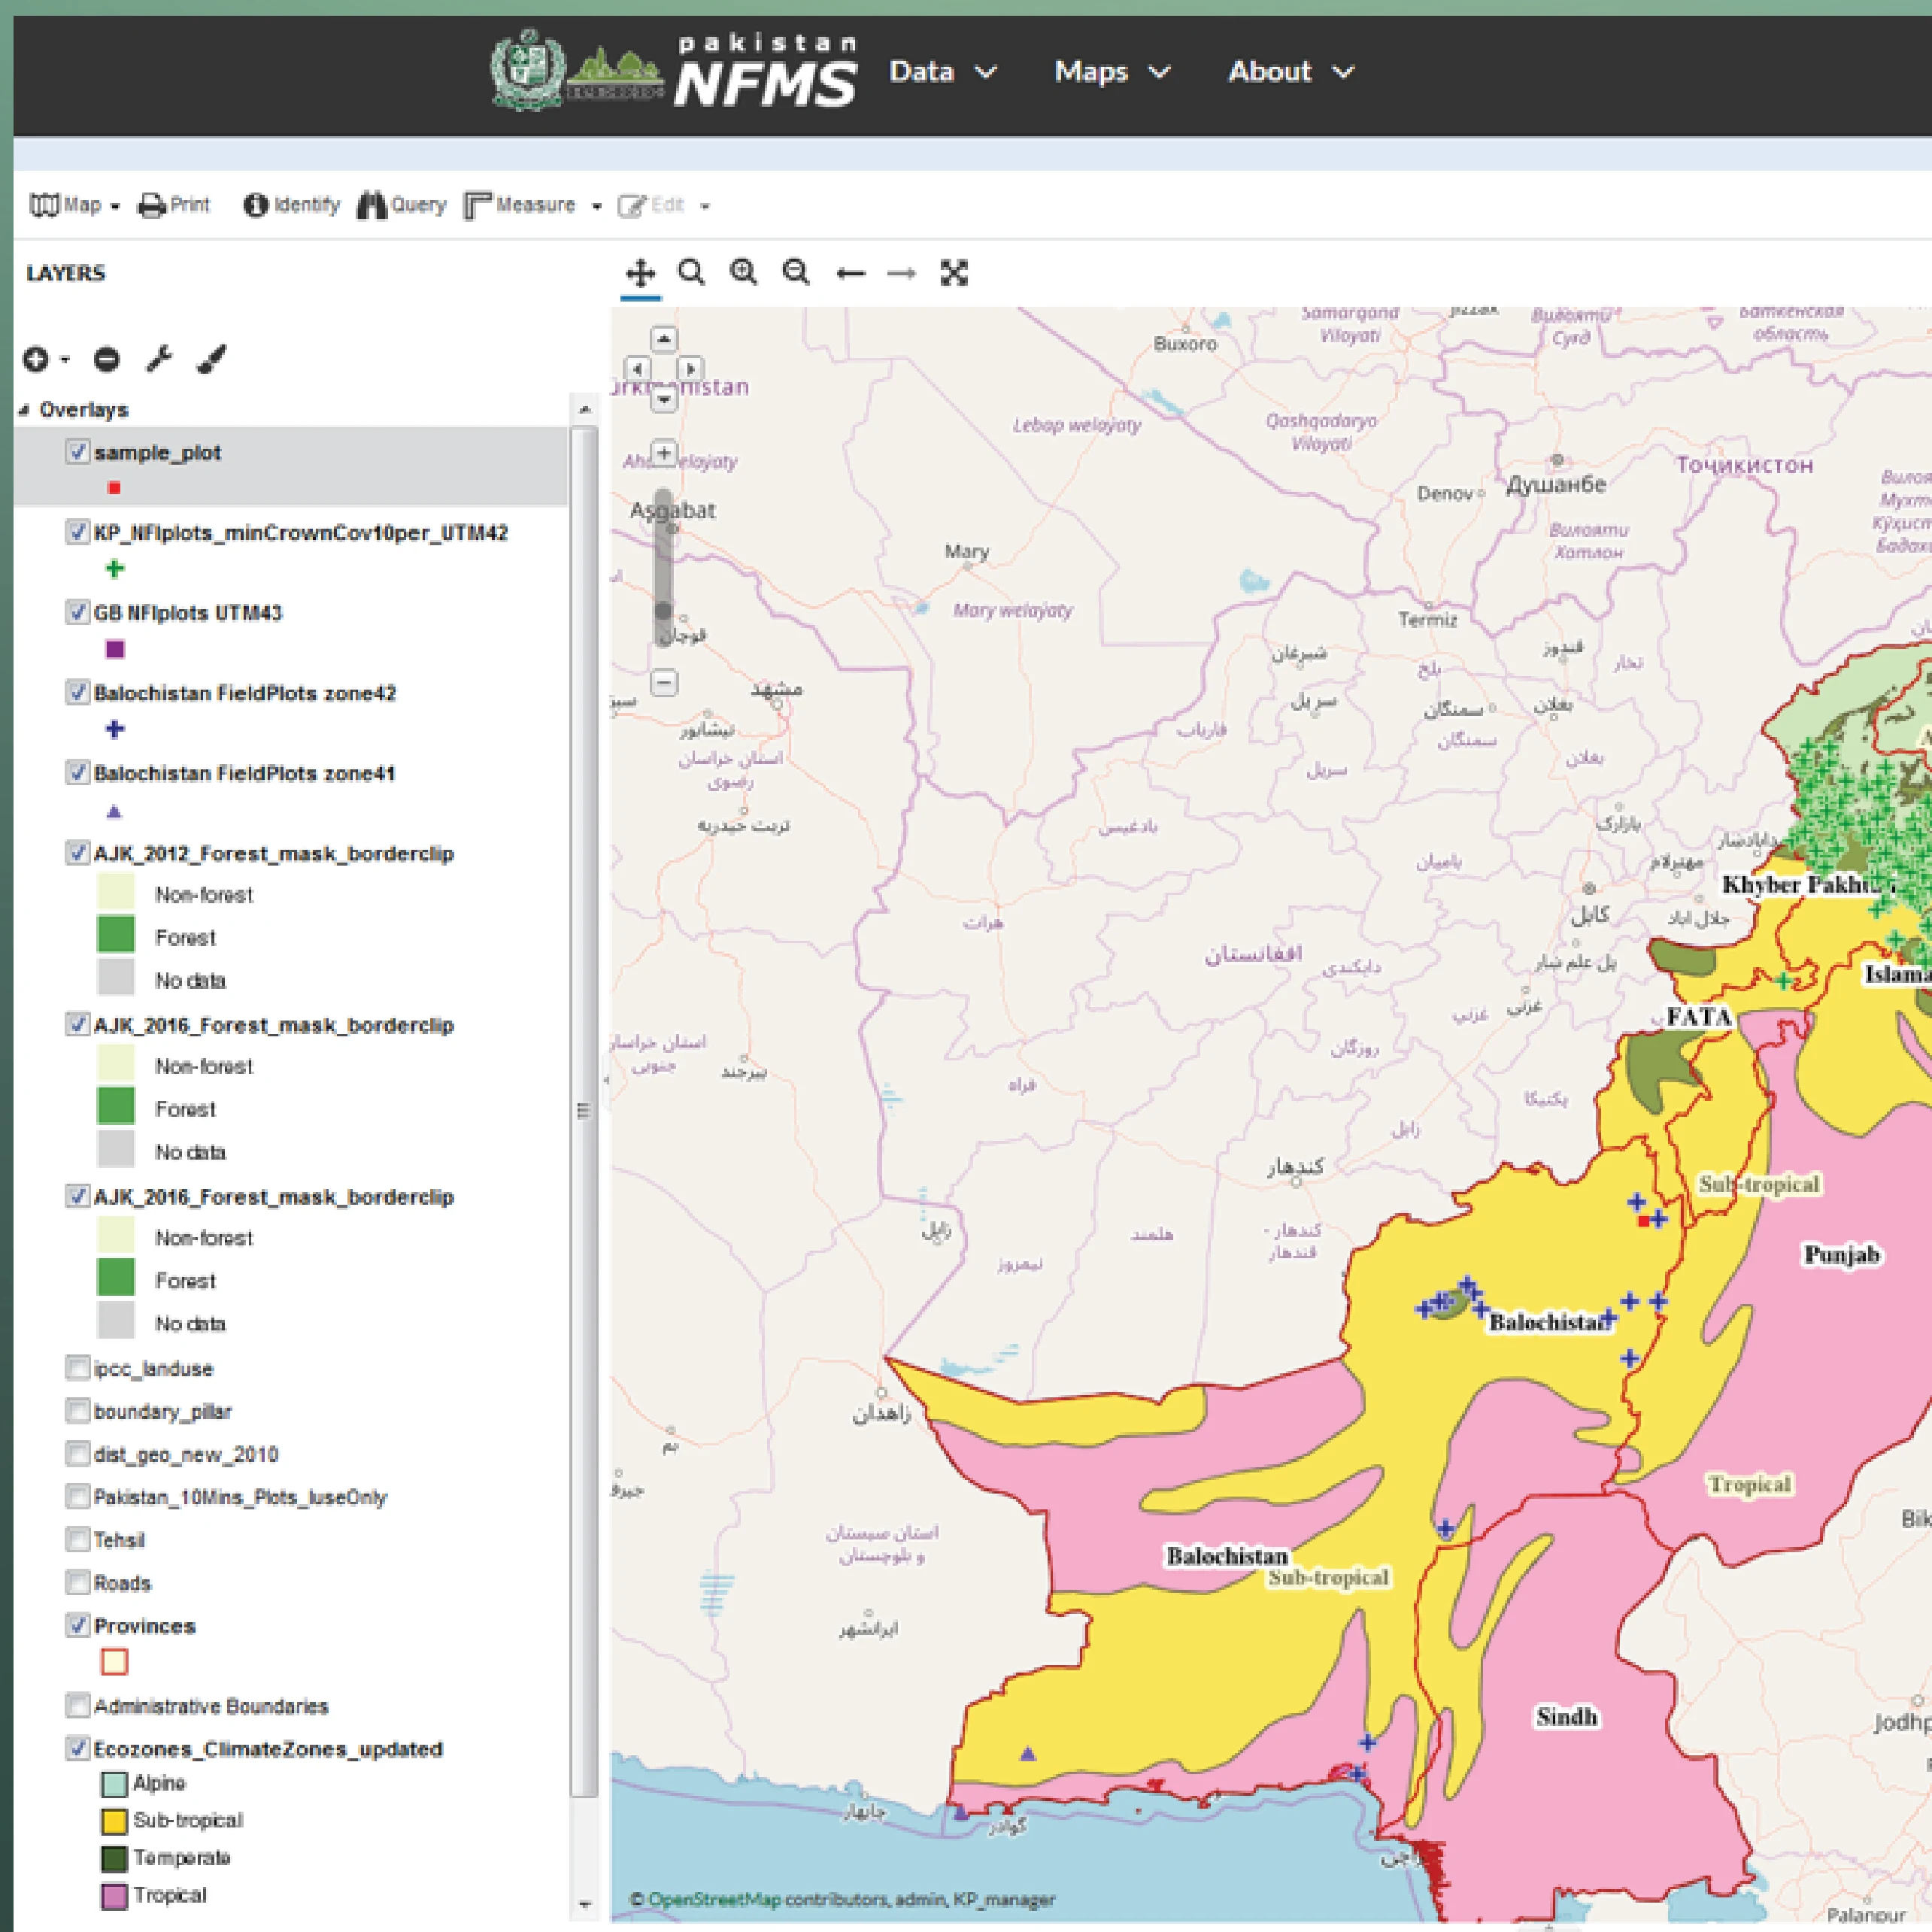The height and width of the screenshot is (1932, 1932).
Task: Enable the ipcc_landuse layer
Action: point(78,1367)
